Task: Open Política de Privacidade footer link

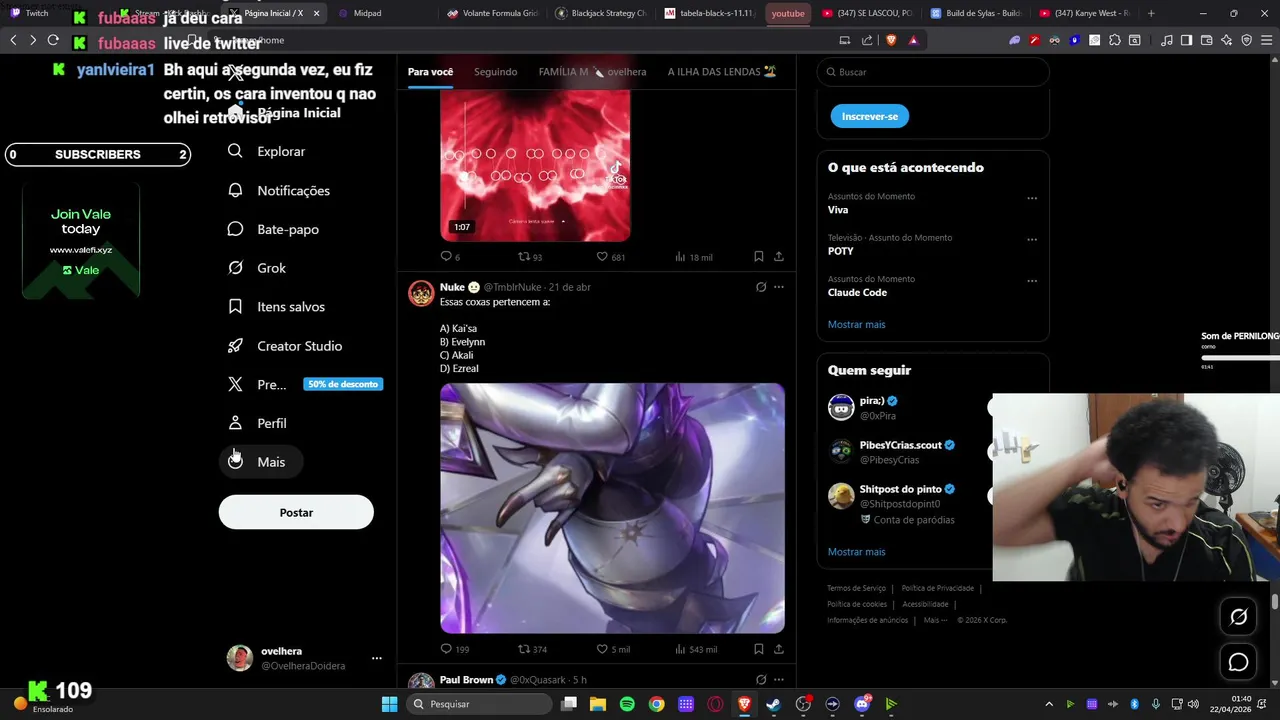Action: [x=937, y=588]
